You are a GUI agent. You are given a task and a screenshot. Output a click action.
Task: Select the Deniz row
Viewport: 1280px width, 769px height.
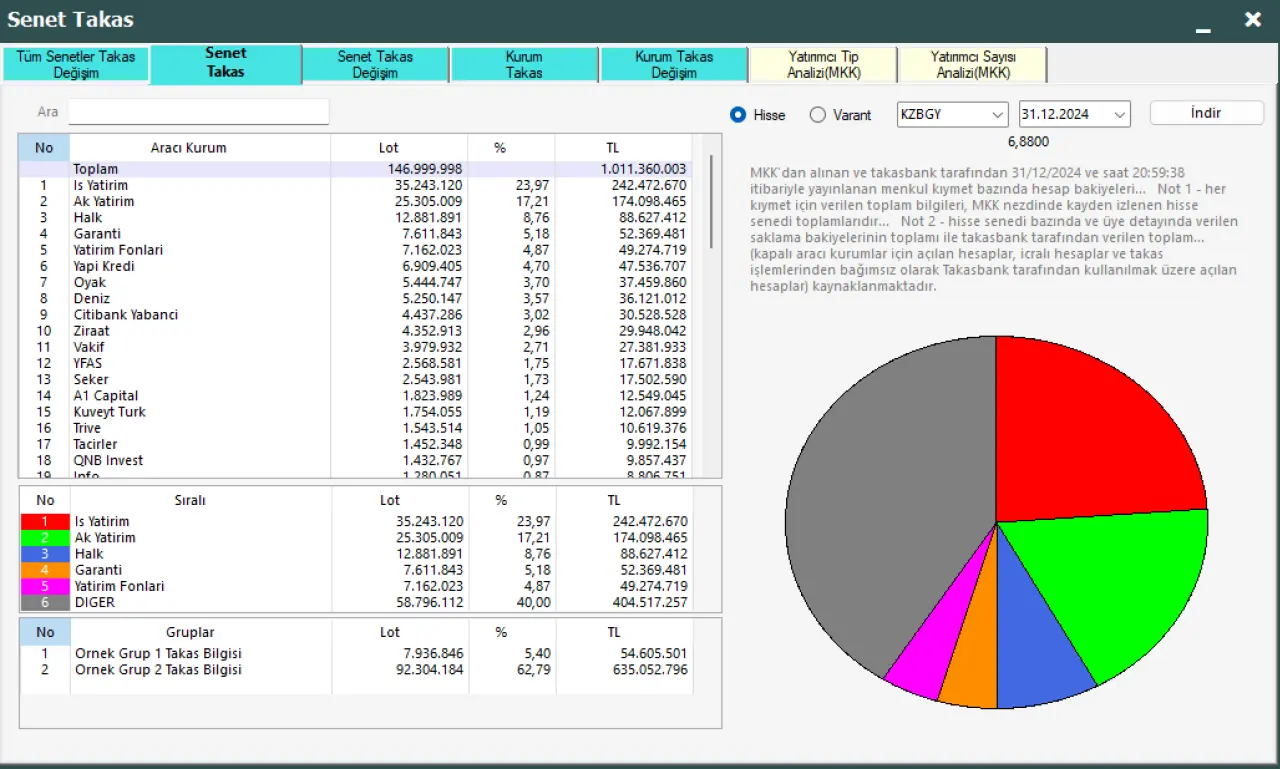355,298
